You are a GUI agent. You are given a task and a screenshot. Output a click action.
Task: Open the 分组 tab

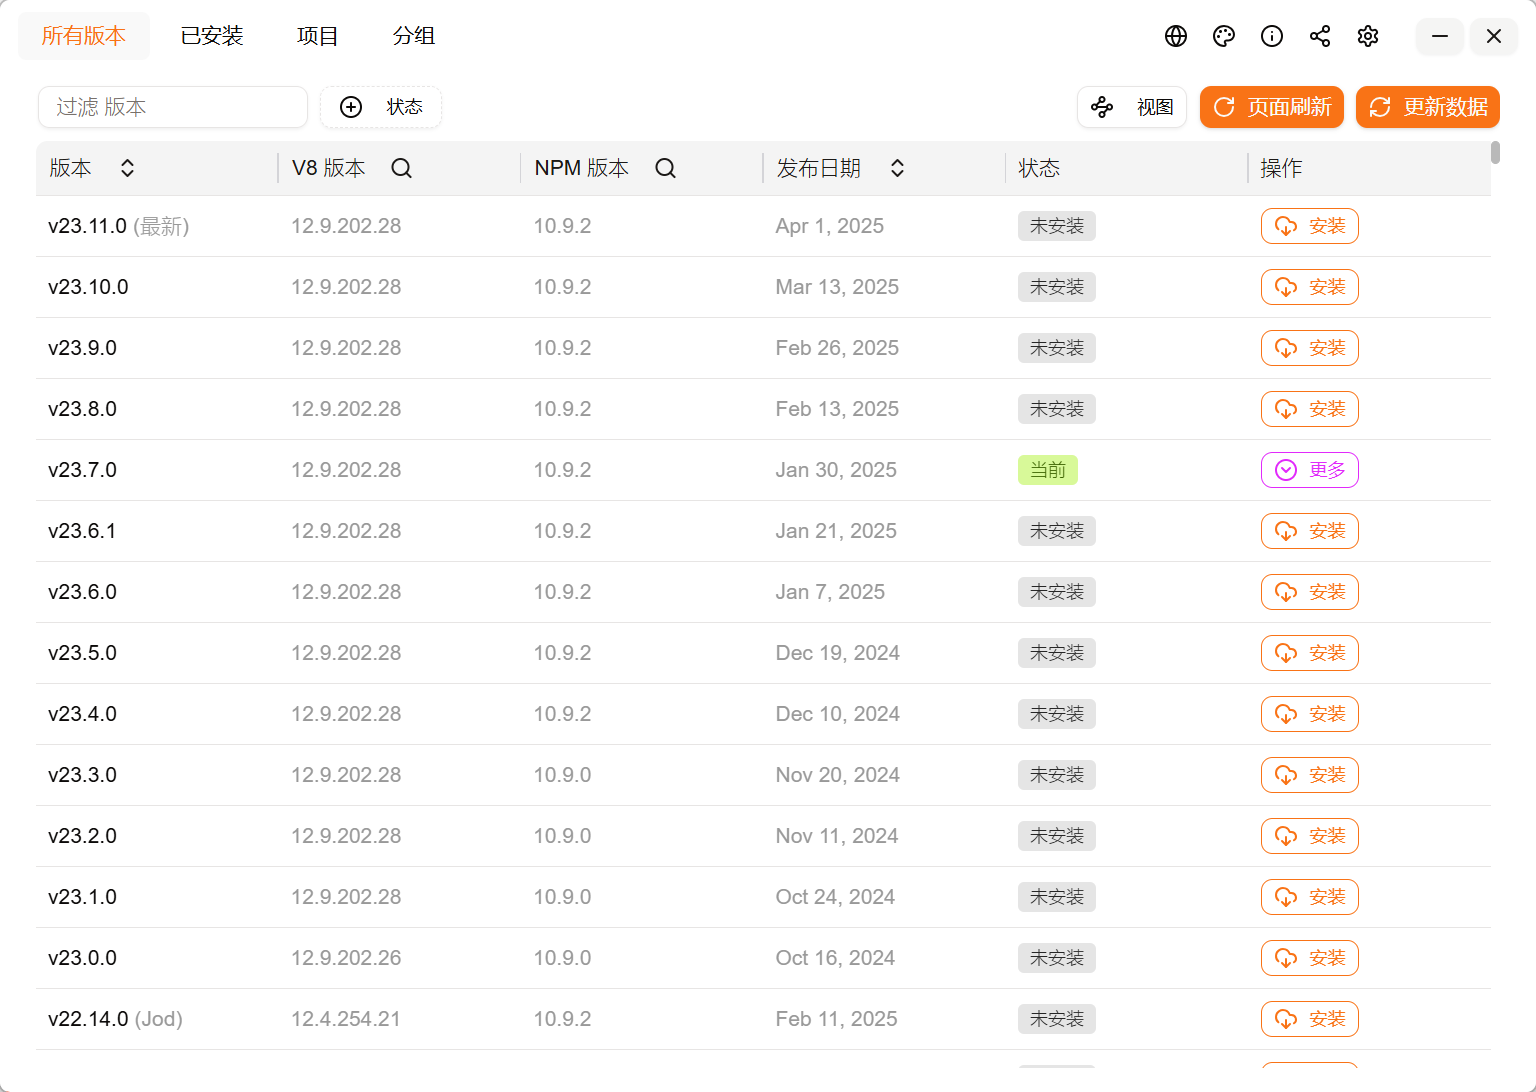click(414, 36)
